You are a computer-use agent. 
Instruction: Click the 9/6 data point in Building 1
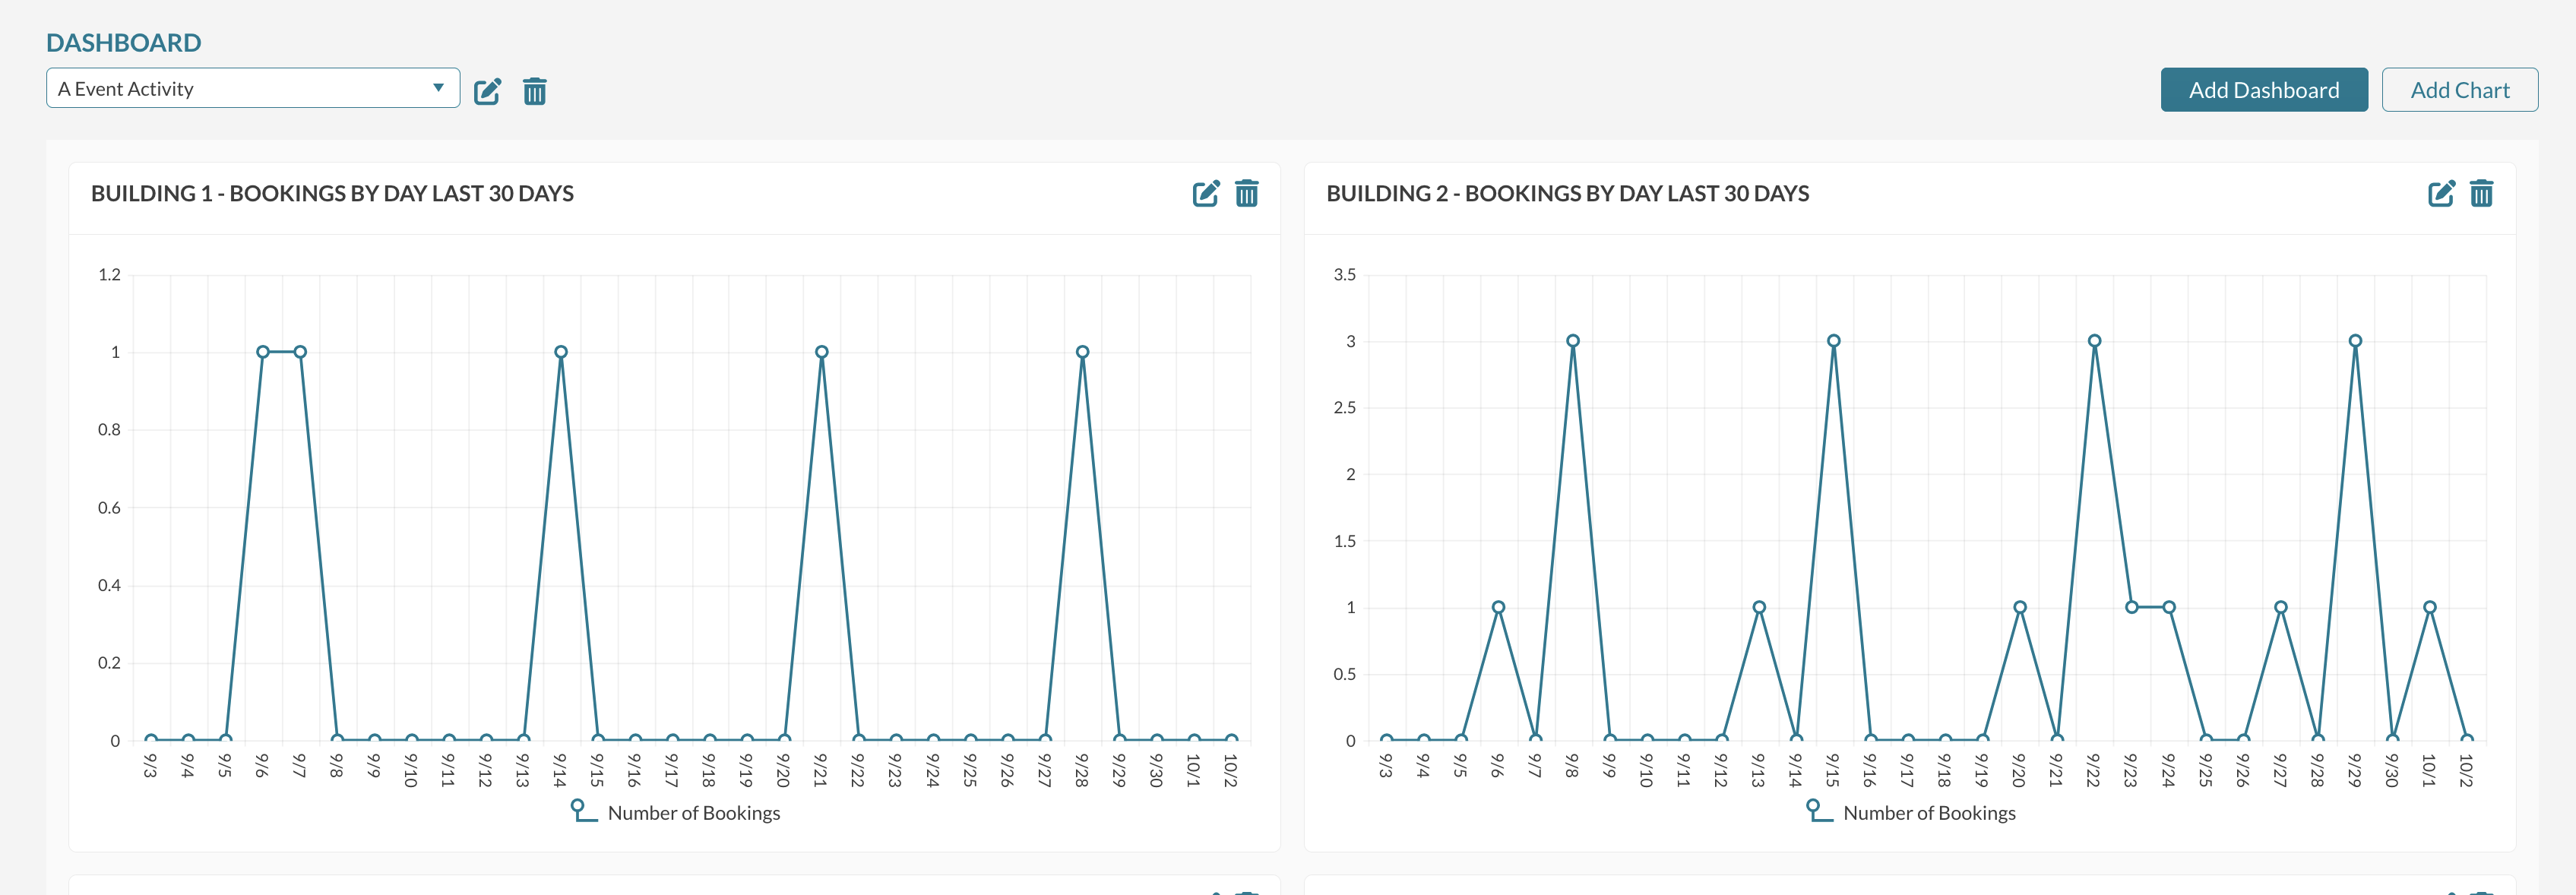pos(263,352)
